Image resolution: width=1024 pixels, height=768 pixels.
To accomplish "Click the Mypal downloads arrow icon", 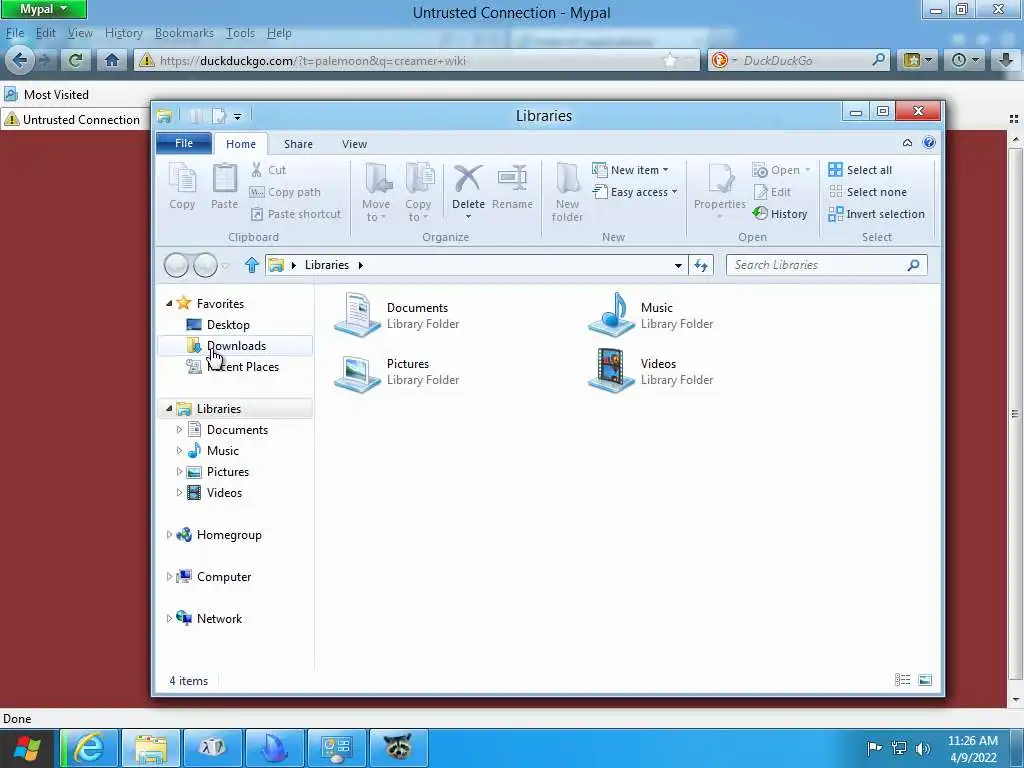I will click(1005, 60).
